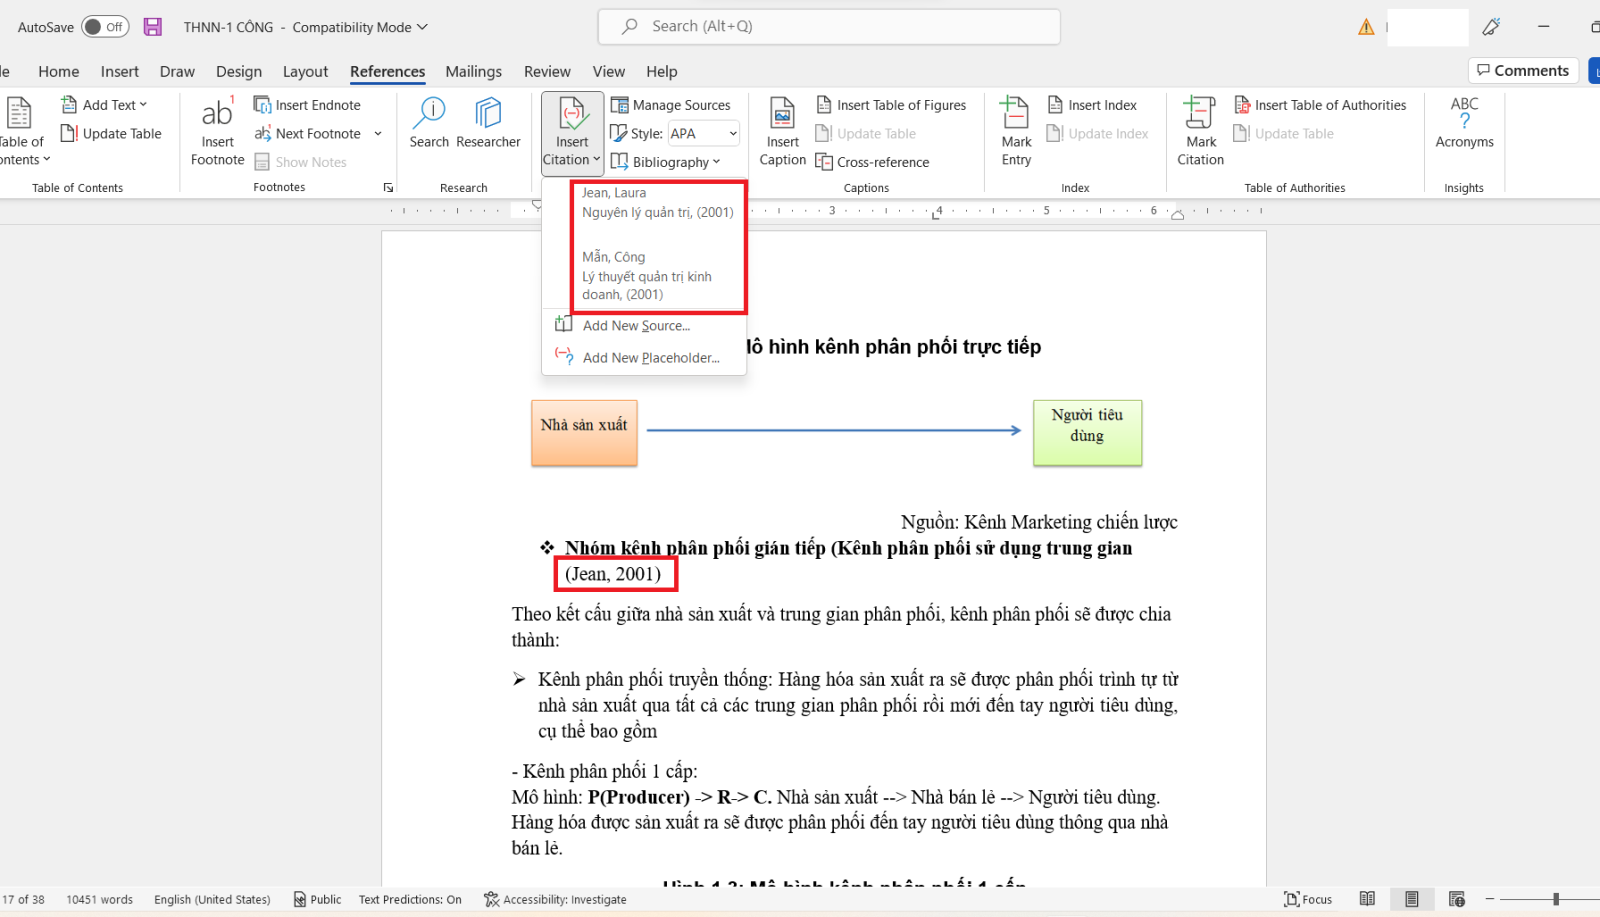1600x917 pixels.
Task: Click the Insert Caption icon
Action: click(781, 131)
